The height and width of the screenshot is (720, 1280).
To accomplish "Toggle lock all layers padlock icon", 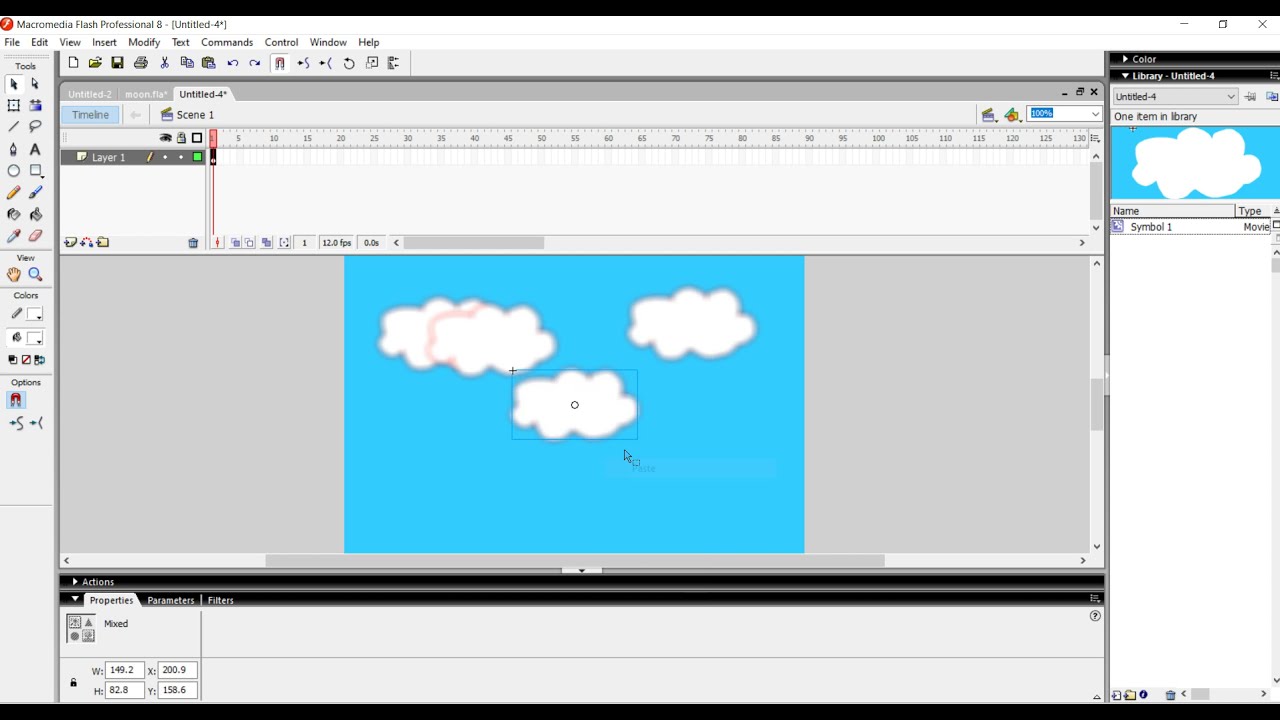I will 181,138.
